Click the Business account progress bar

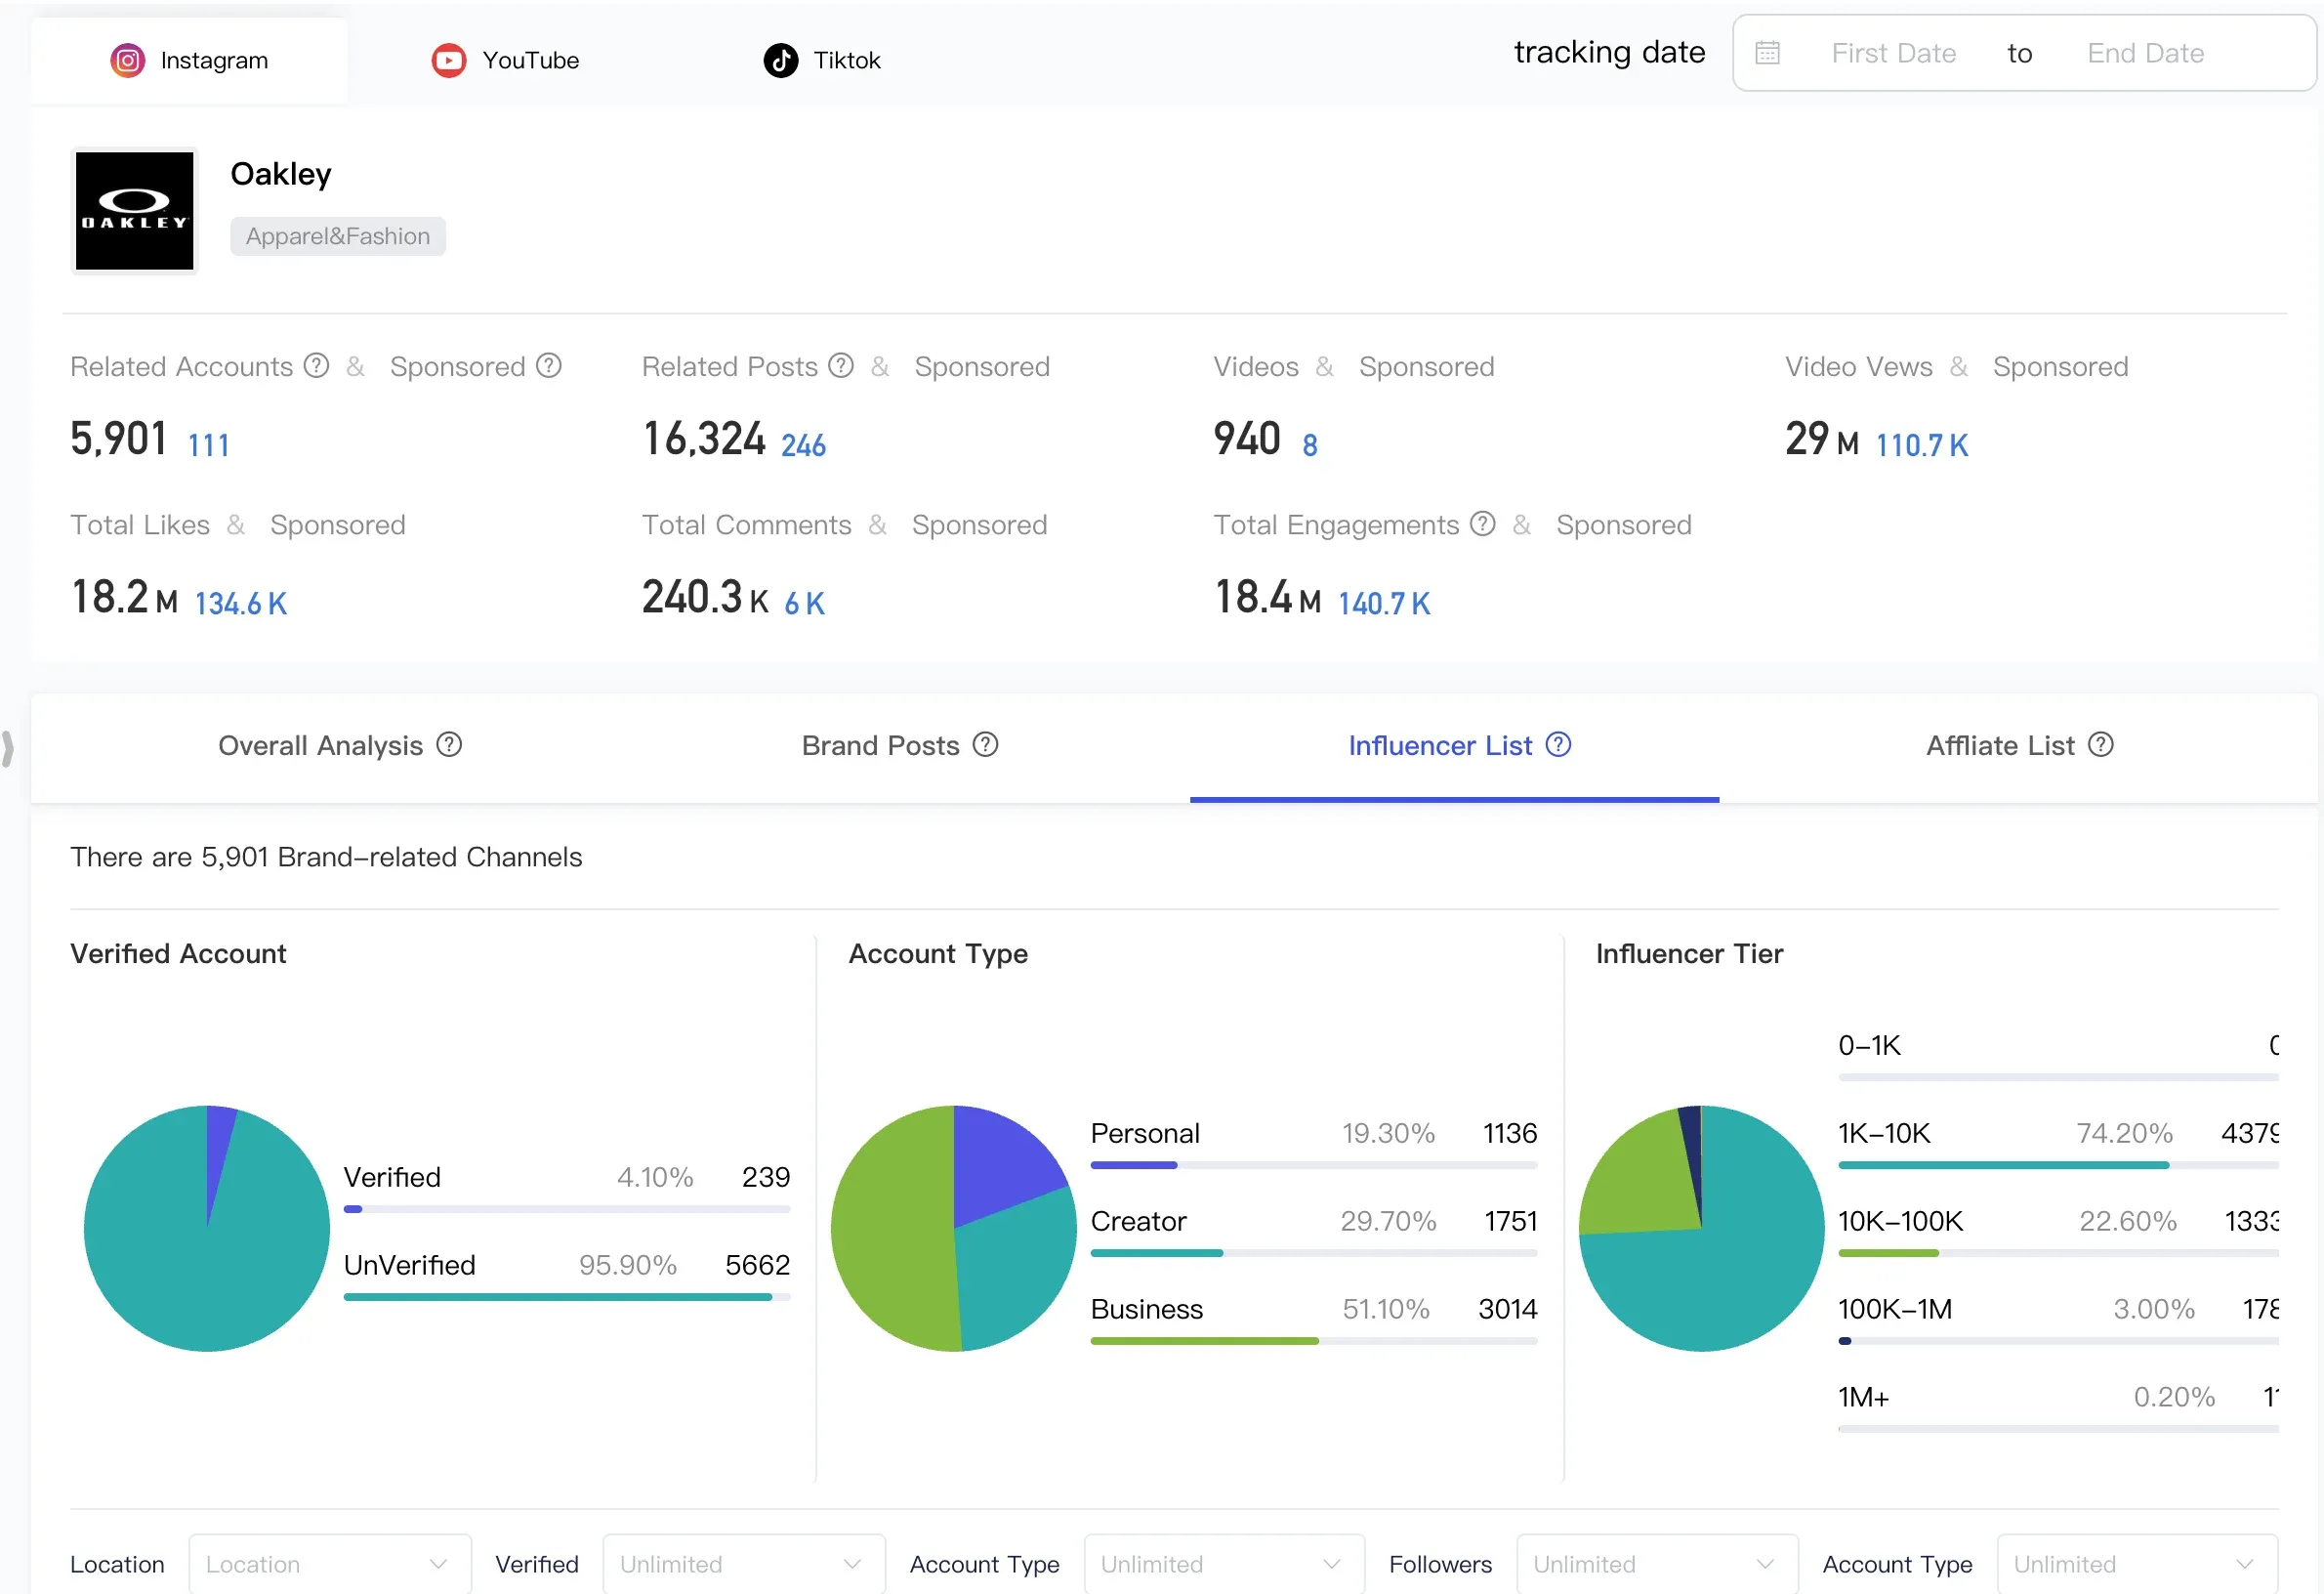(x=1314, y=1341)
